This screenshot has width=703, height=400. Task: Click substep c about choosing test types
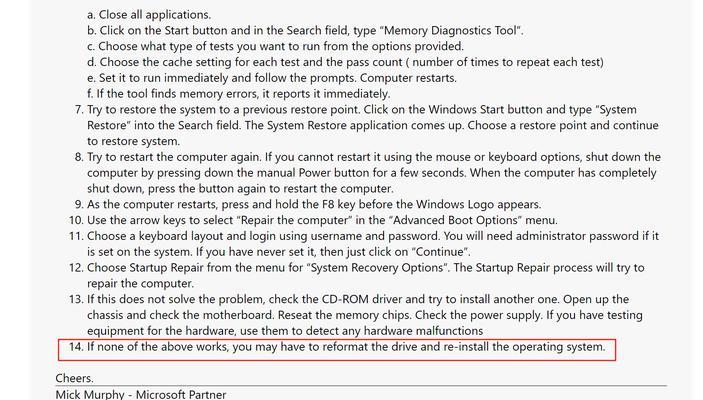pos(275,46)
